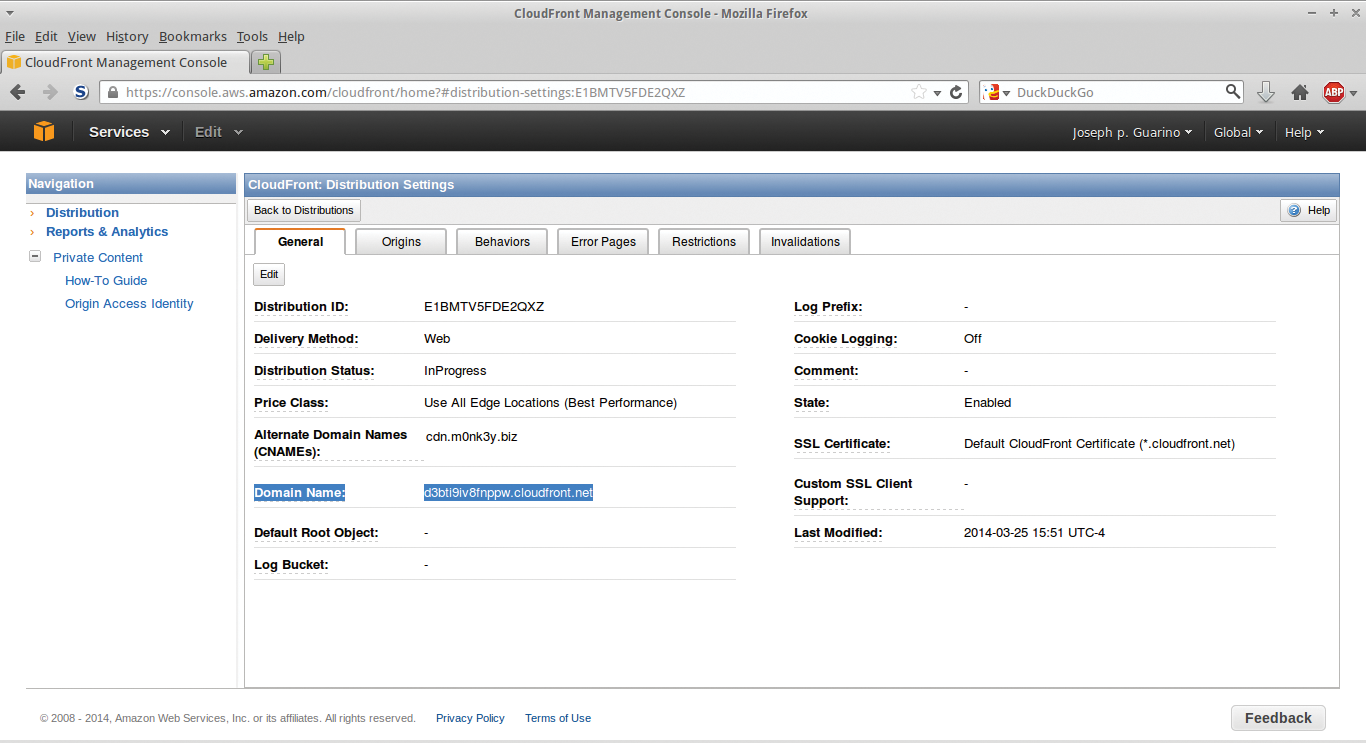
Task: Click the padlock icon in the address bar
Action: [x=113, y=92]
